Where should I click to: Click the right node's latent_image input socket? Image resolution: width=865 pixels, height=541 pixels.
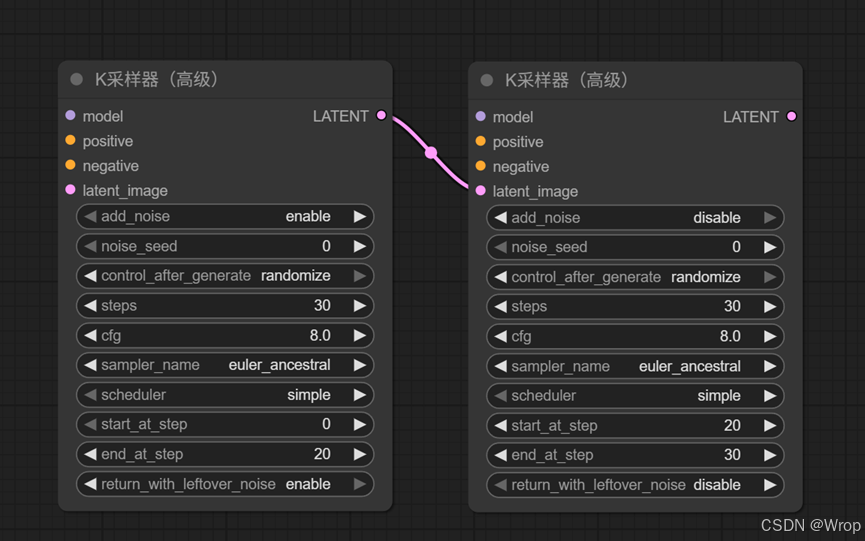point(480,191)
